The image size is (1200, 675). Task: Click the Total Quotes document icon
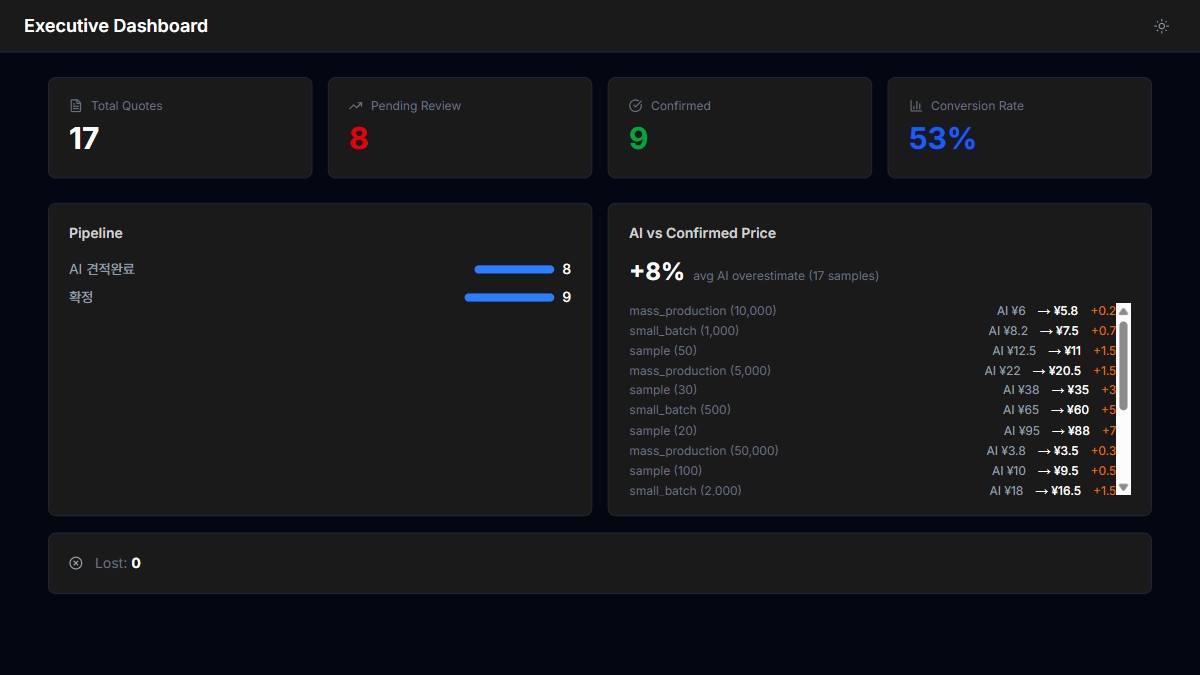(76, 106)
